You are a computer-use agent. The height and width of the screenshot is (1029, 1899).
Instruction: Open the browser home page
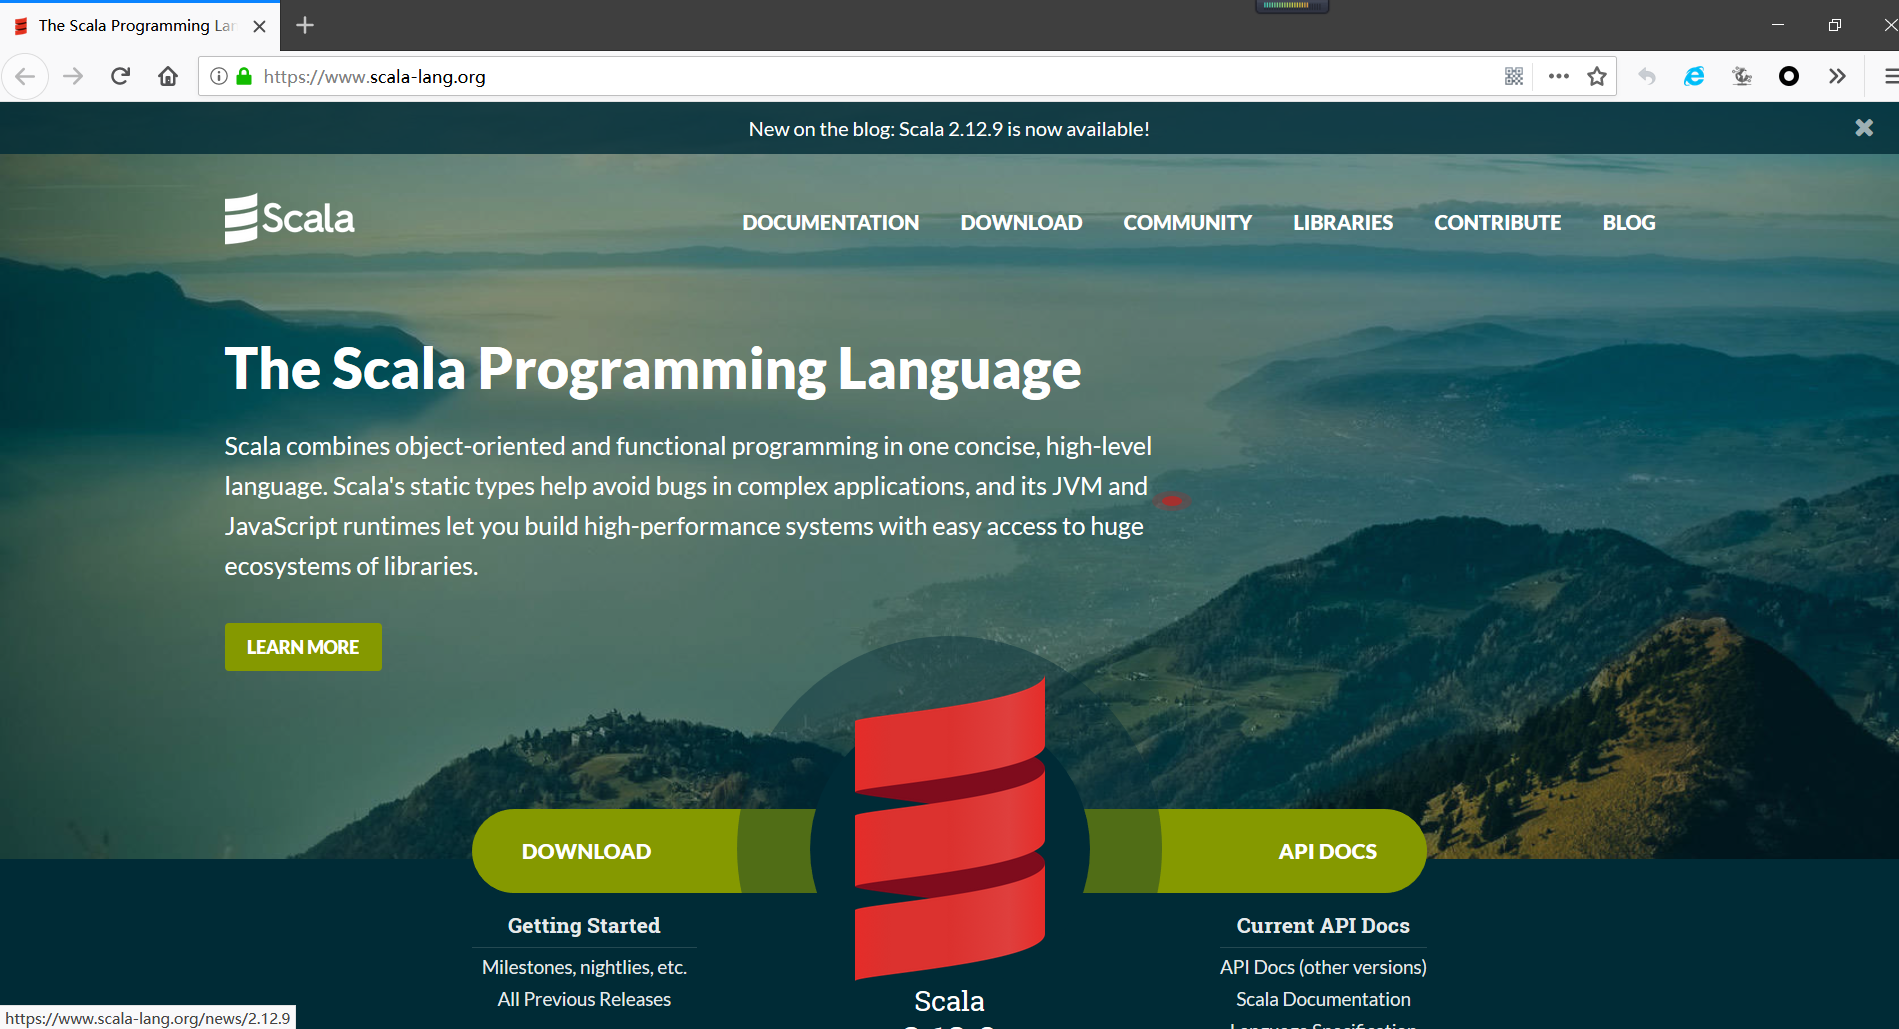point(168,76)
